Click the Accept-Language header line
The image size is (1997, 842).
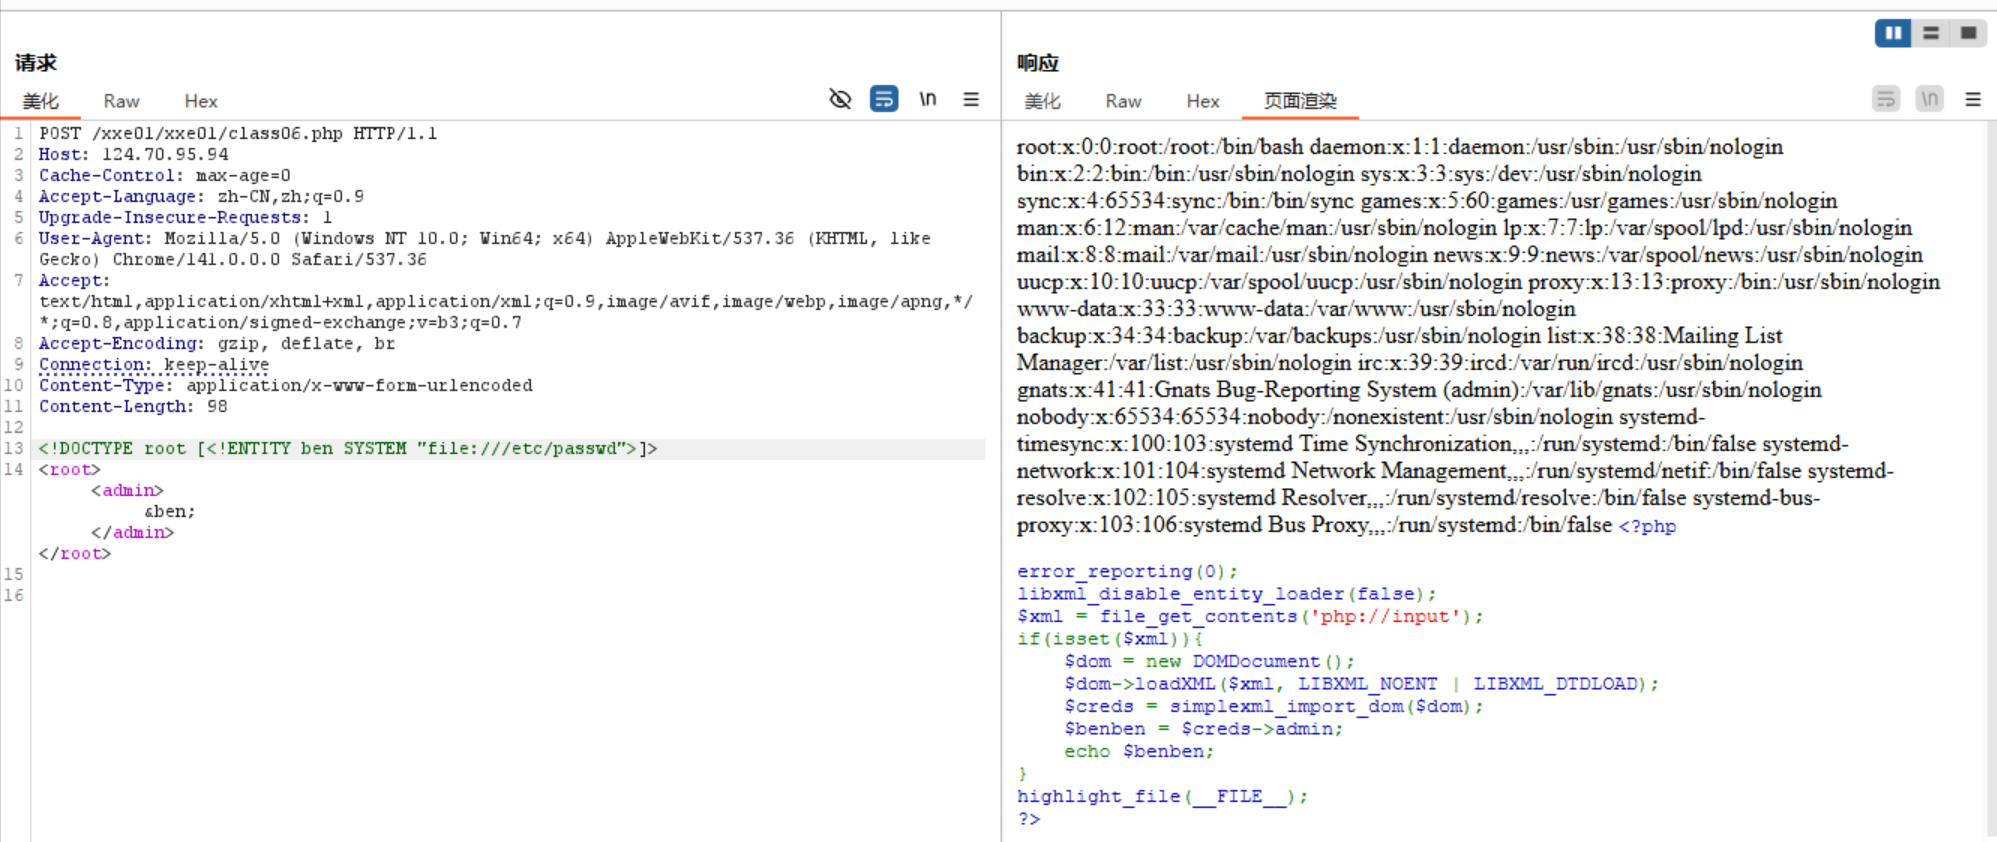pos(201,196)
